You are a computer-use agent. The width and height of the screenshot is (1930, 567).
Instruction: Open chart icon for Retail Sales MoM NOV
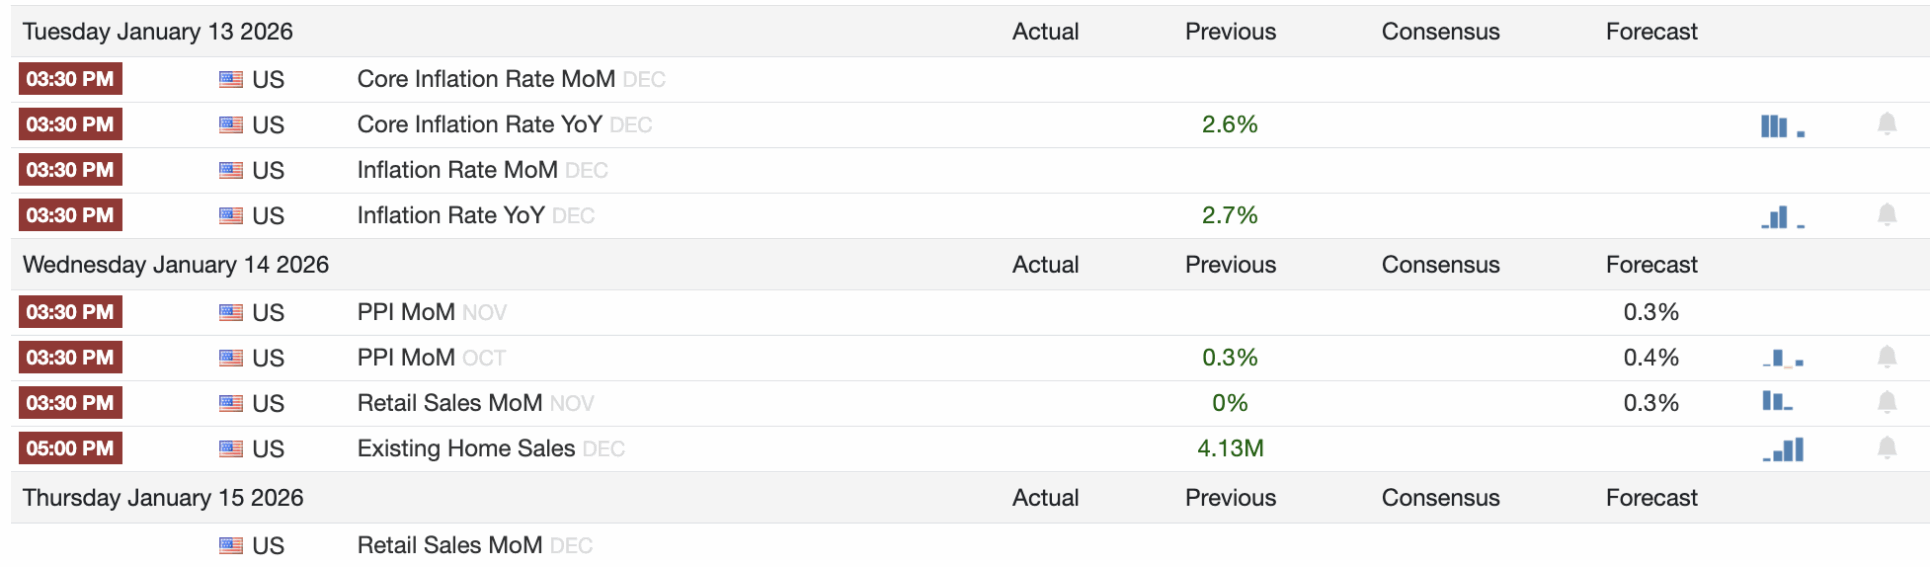1777,402
